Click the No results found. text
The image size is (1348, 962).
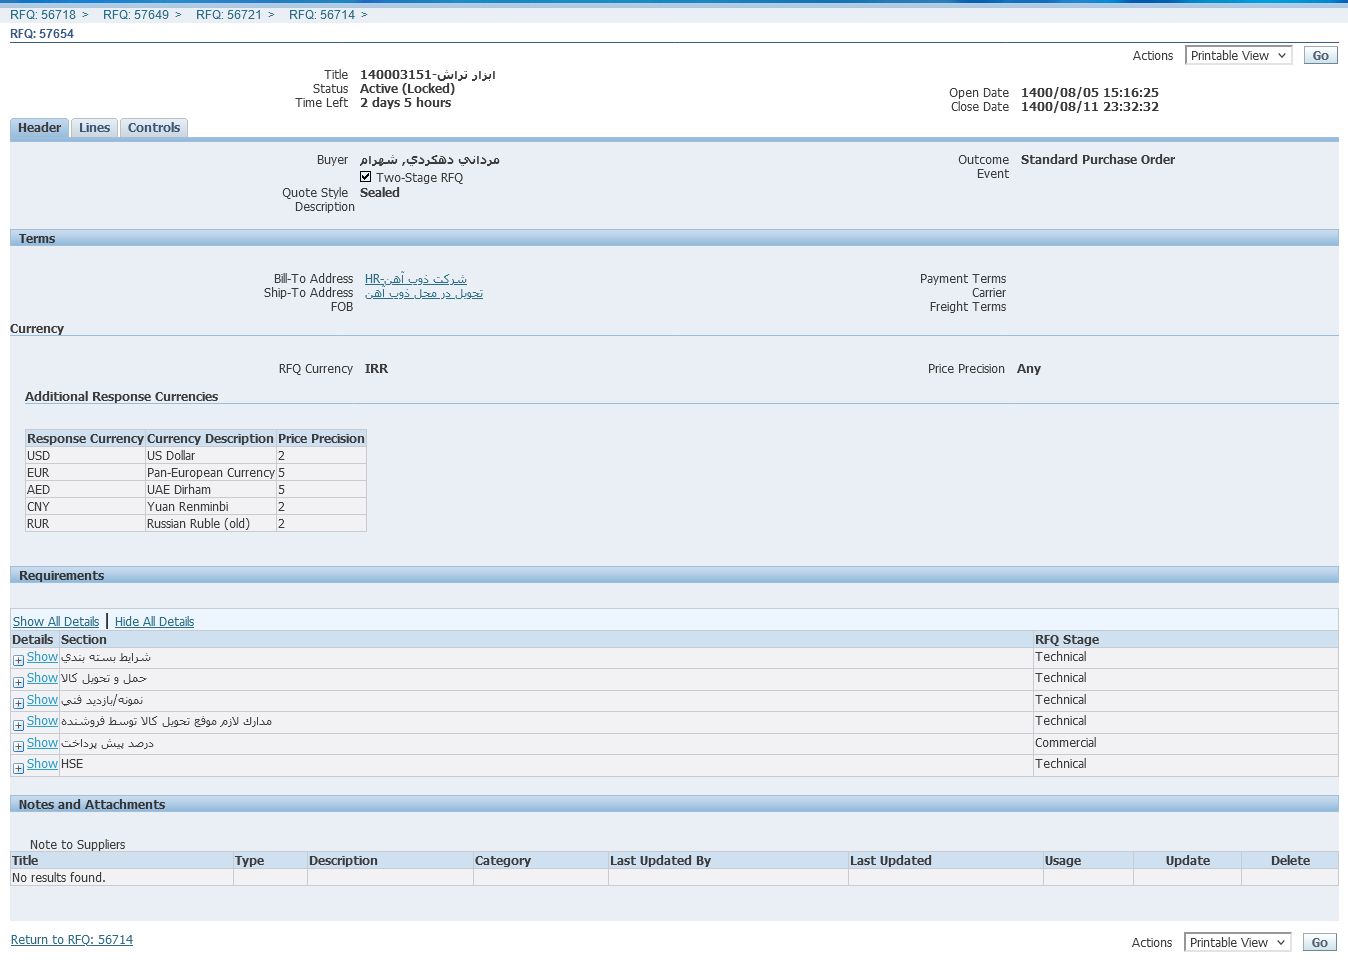(x=59, y=878)
